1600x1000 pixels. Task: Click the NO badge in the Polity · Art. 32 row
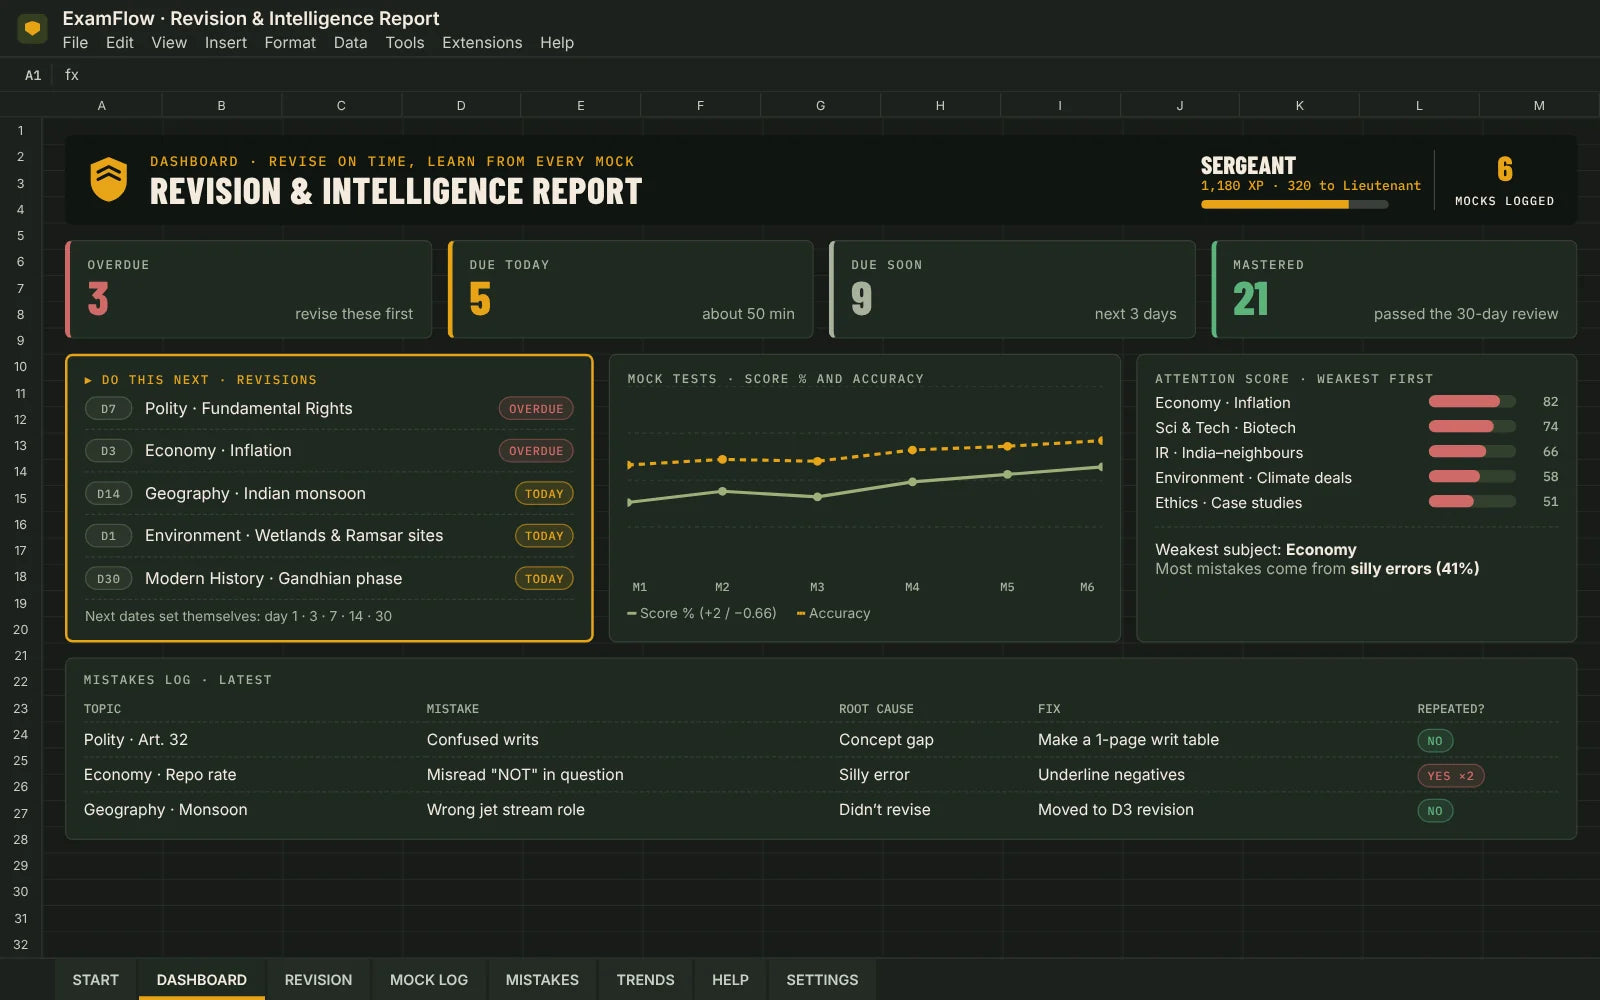click(1435, 741)
